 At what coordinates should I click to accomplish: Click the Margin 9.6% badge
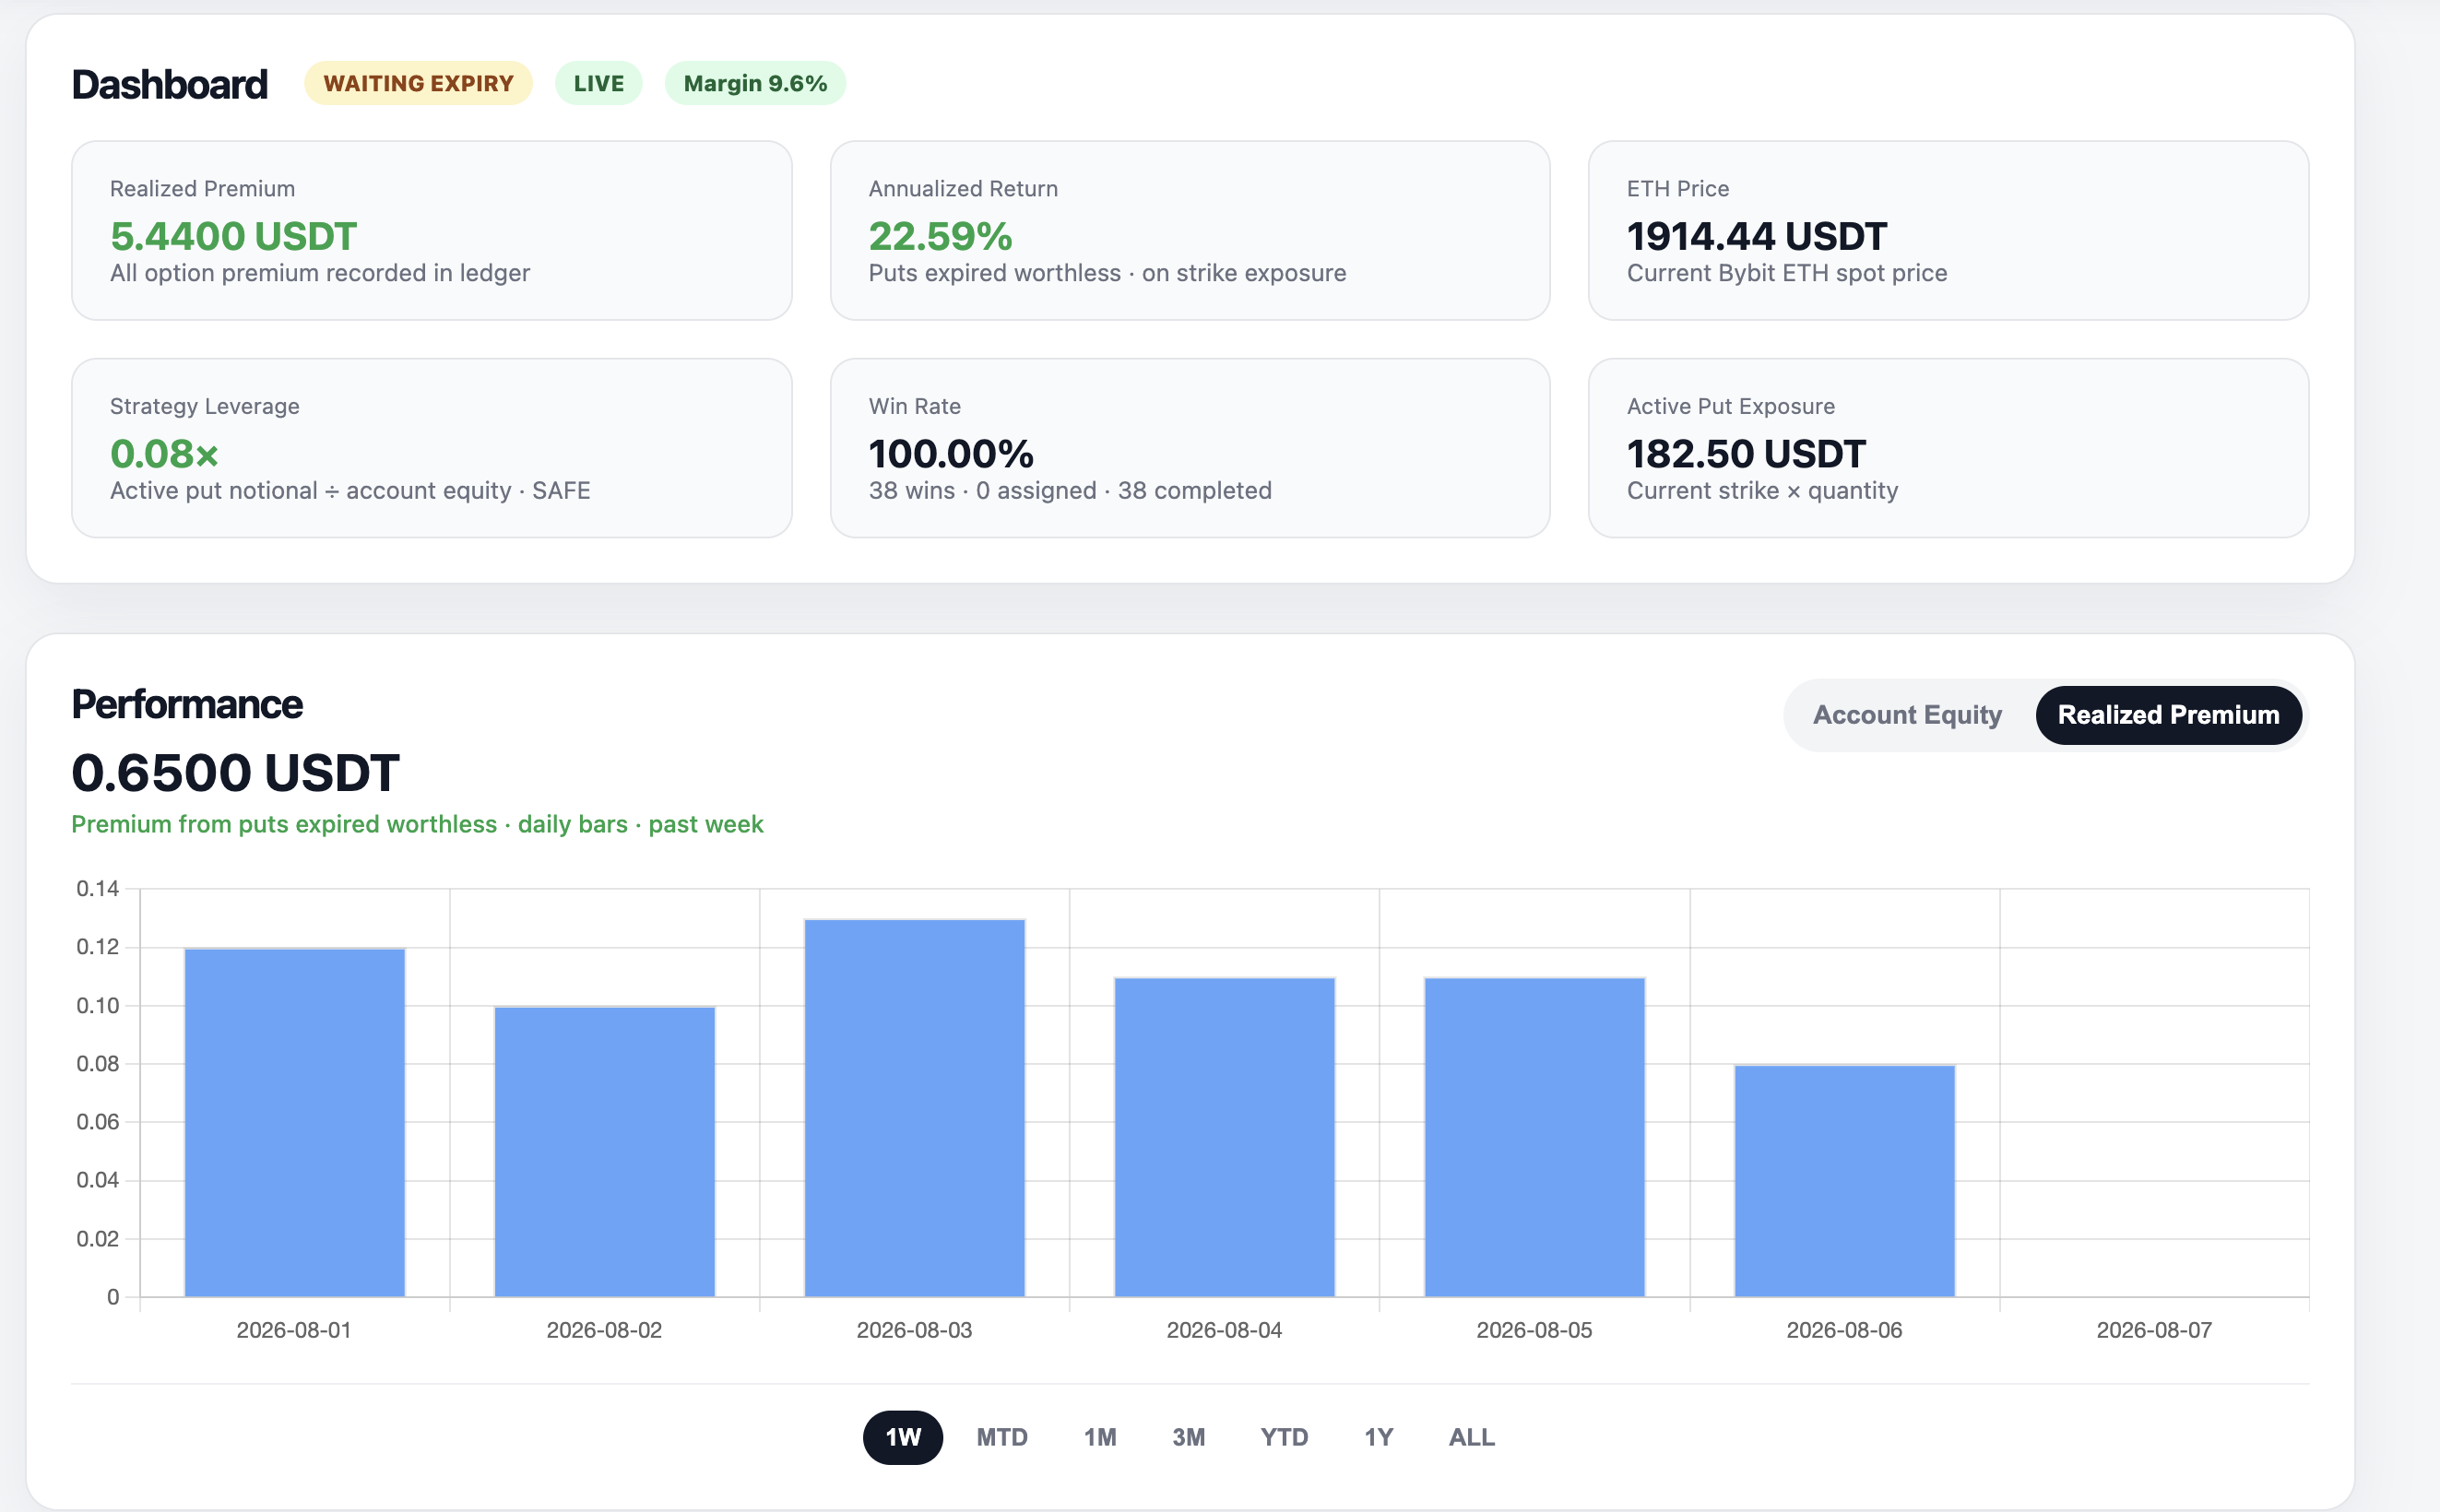click(x=755, y=83)
